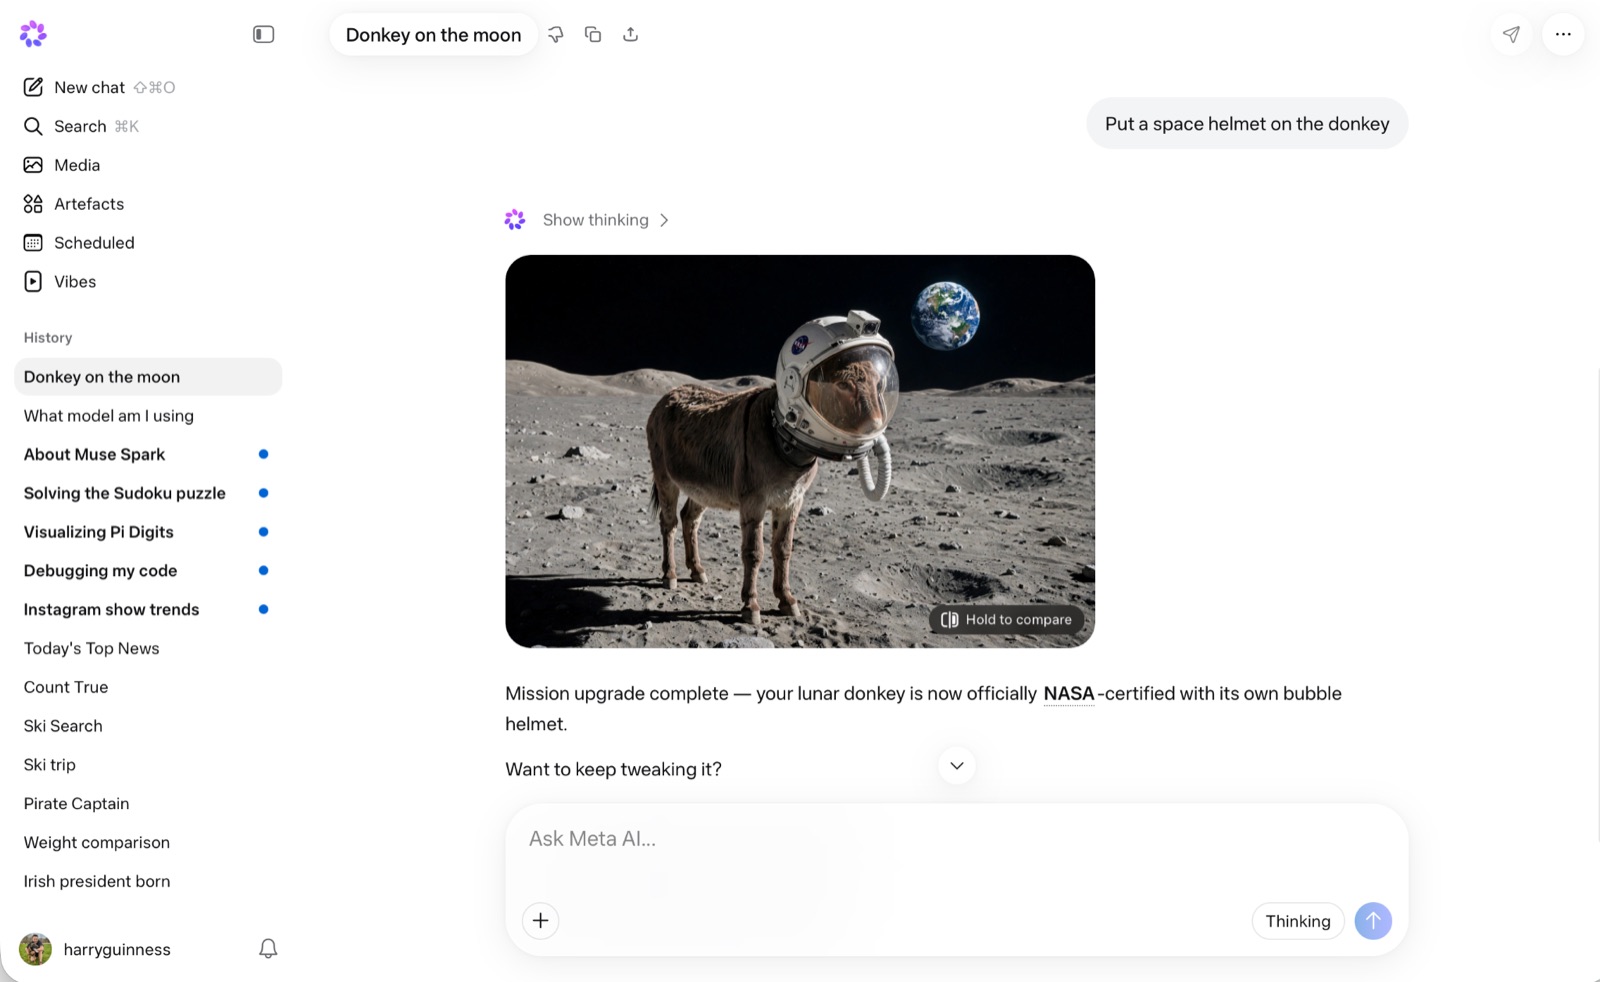Click the generated donkey astronaut image
The height and width of the screenshot is (982, 1600).
pyautogui.click(x=800, y=451)
